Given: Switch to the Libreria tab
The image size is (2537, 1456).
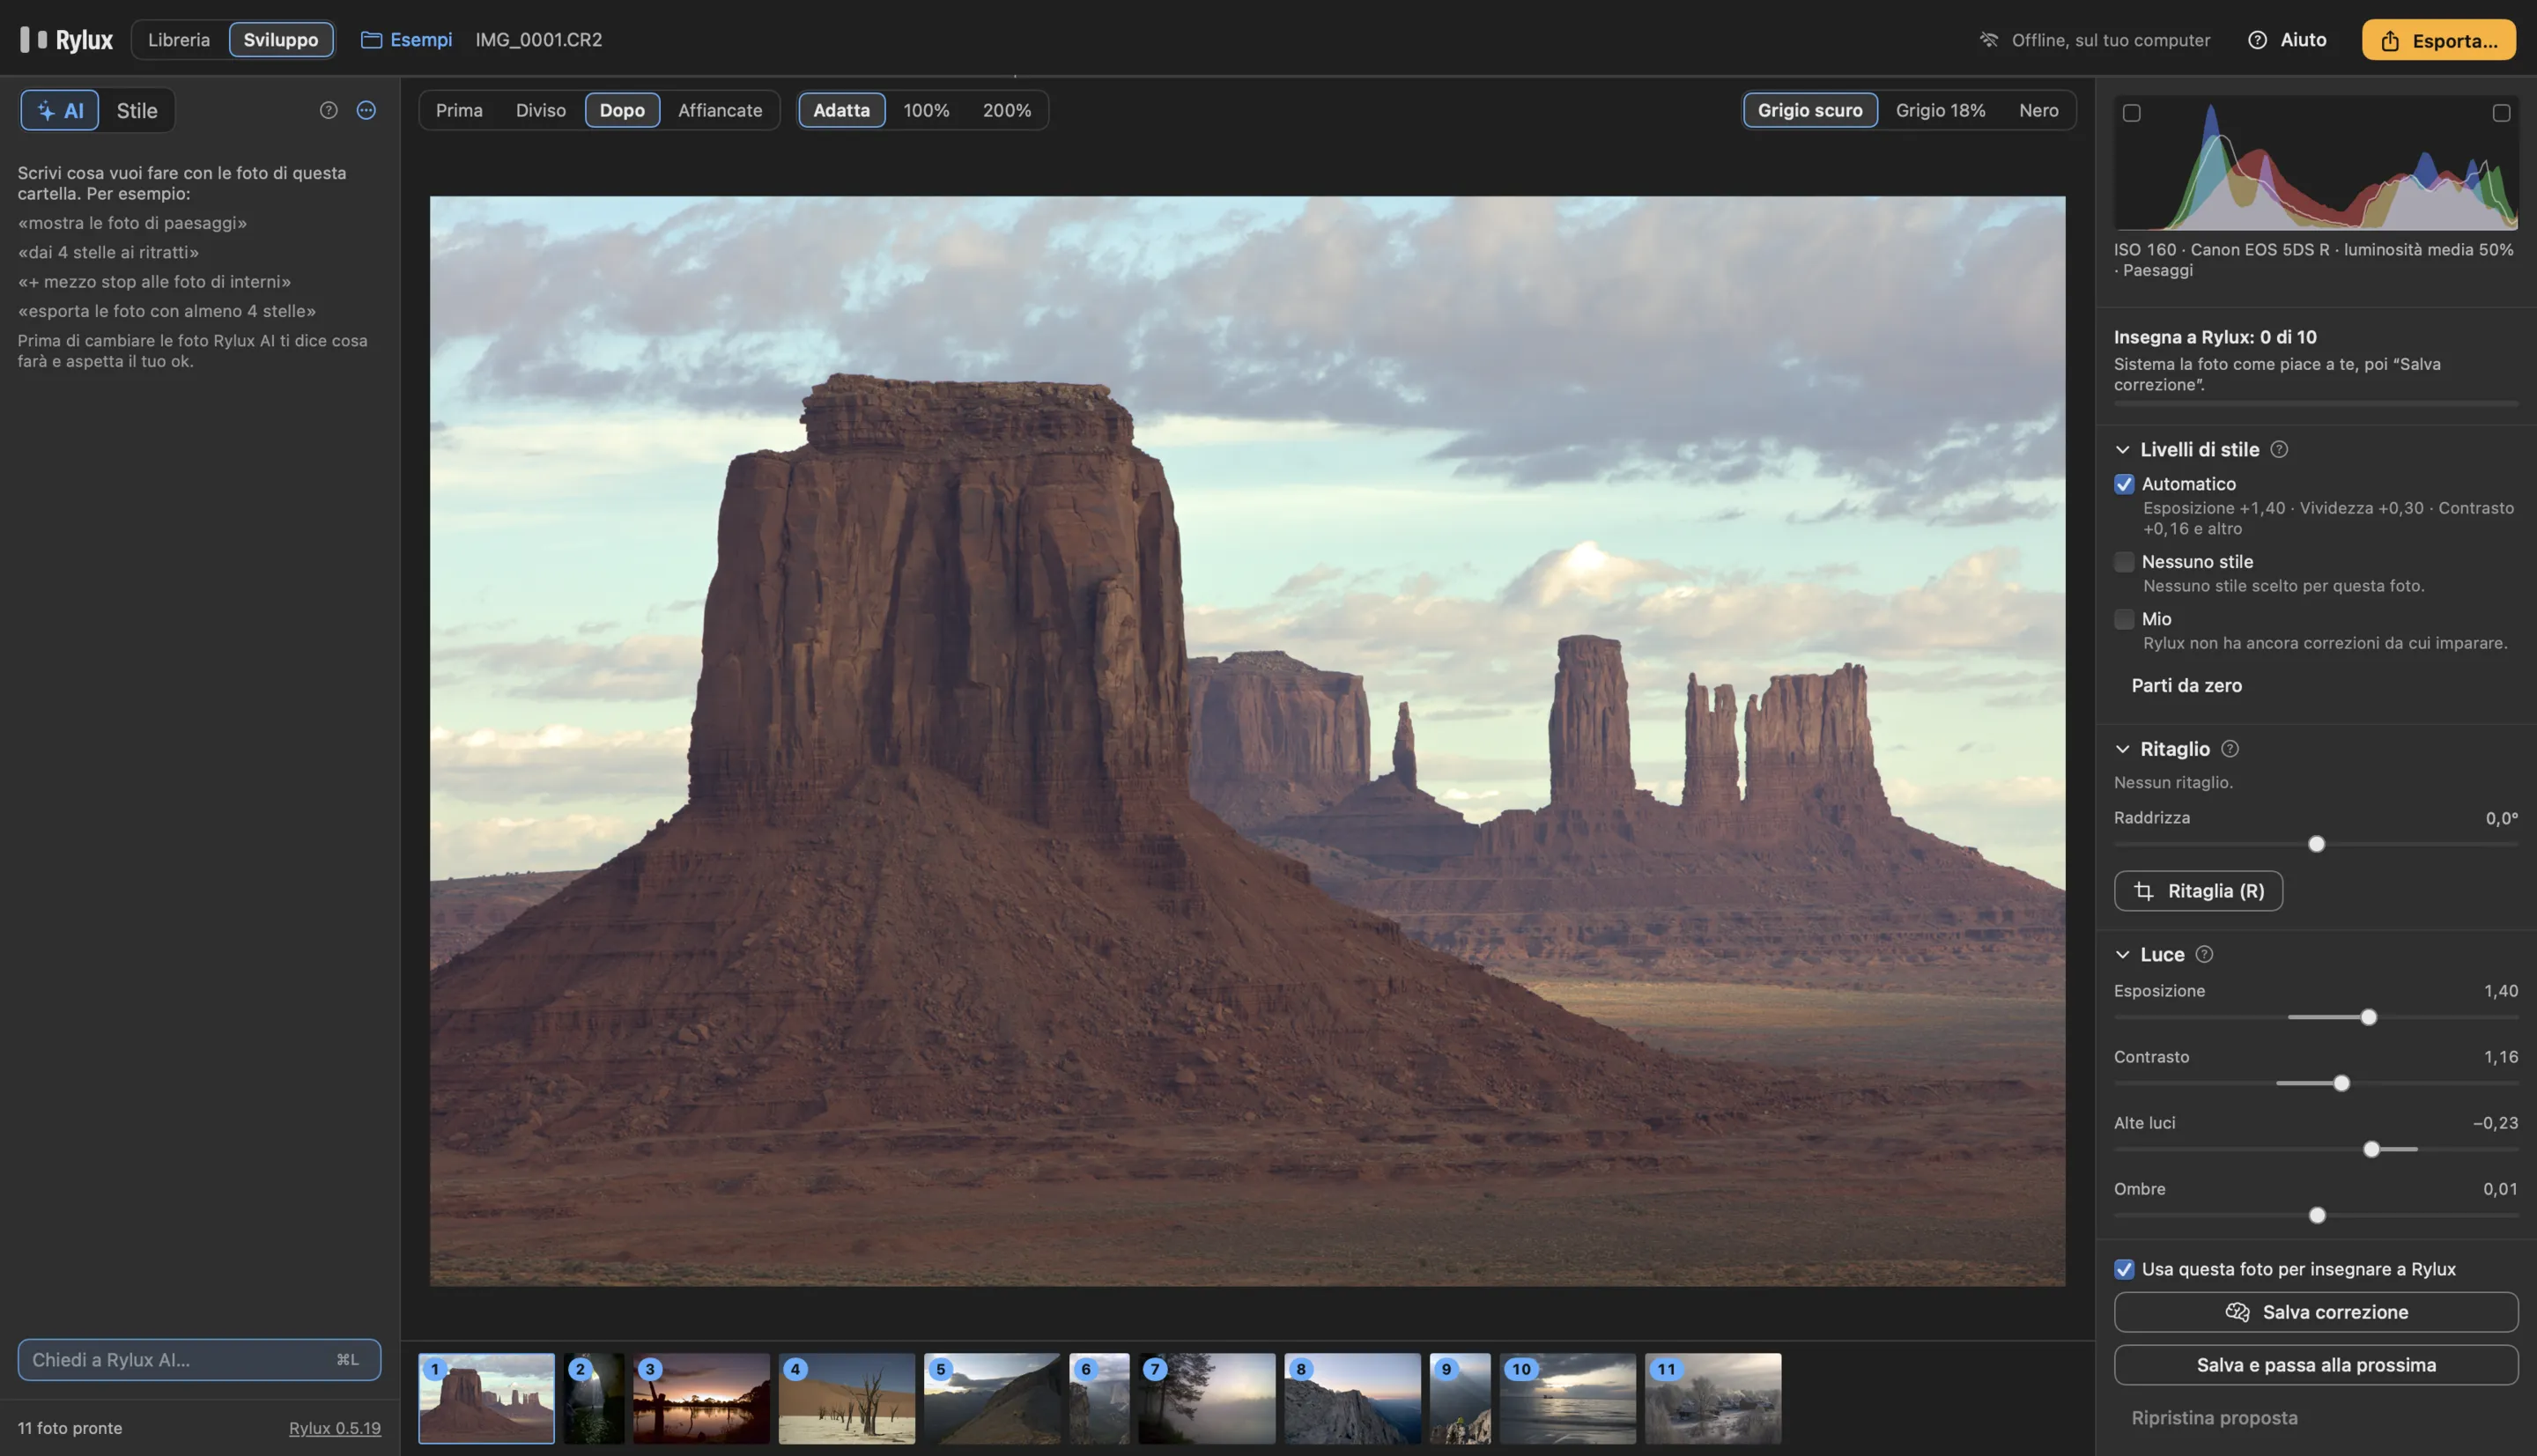Looking at the screenshot, I should tap(179, 40).
